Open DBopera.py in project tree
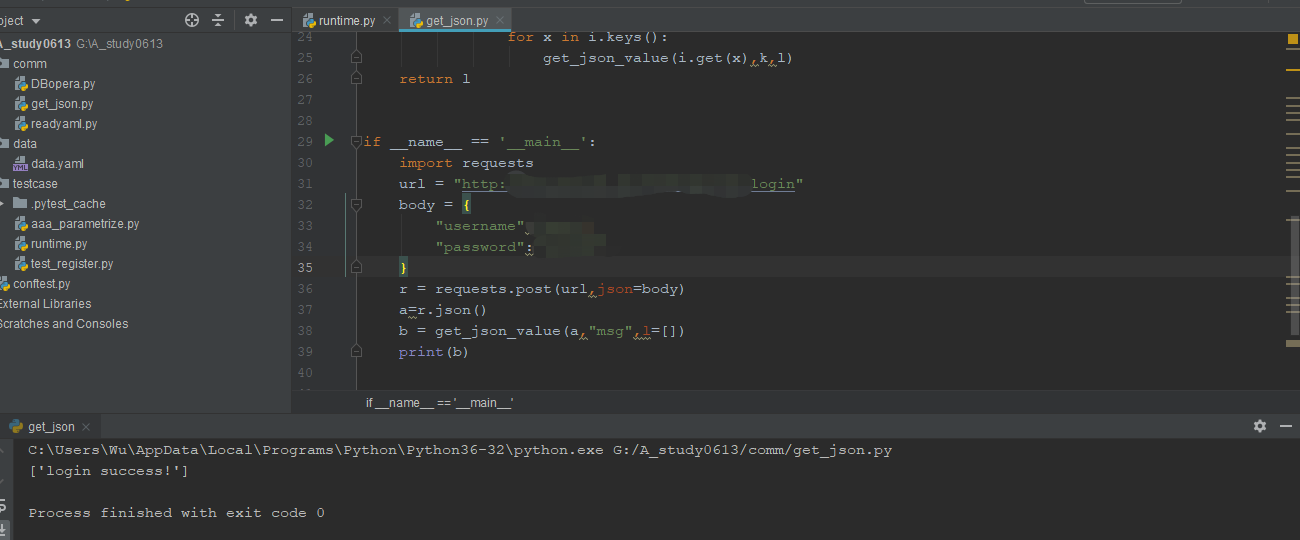1300x540 pixels. click(x=62, y=84)
